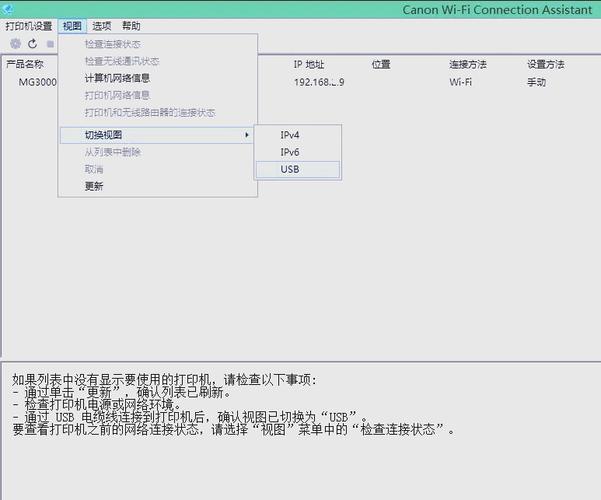Open the 打印机设置 menu
The height and width of the screenshot is (500, 601).
click(29, 26)
